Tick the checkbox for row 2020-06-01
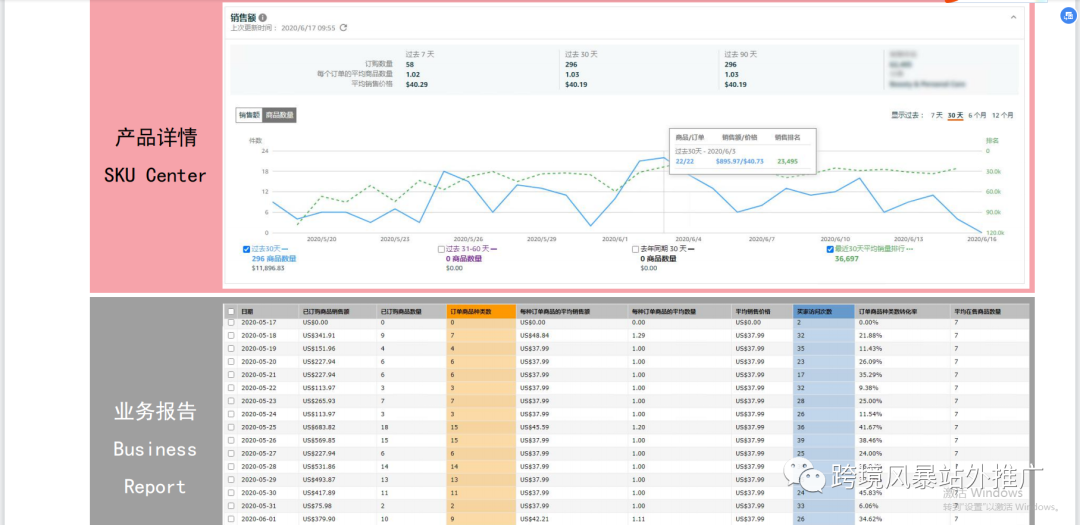 click(231, 519)
